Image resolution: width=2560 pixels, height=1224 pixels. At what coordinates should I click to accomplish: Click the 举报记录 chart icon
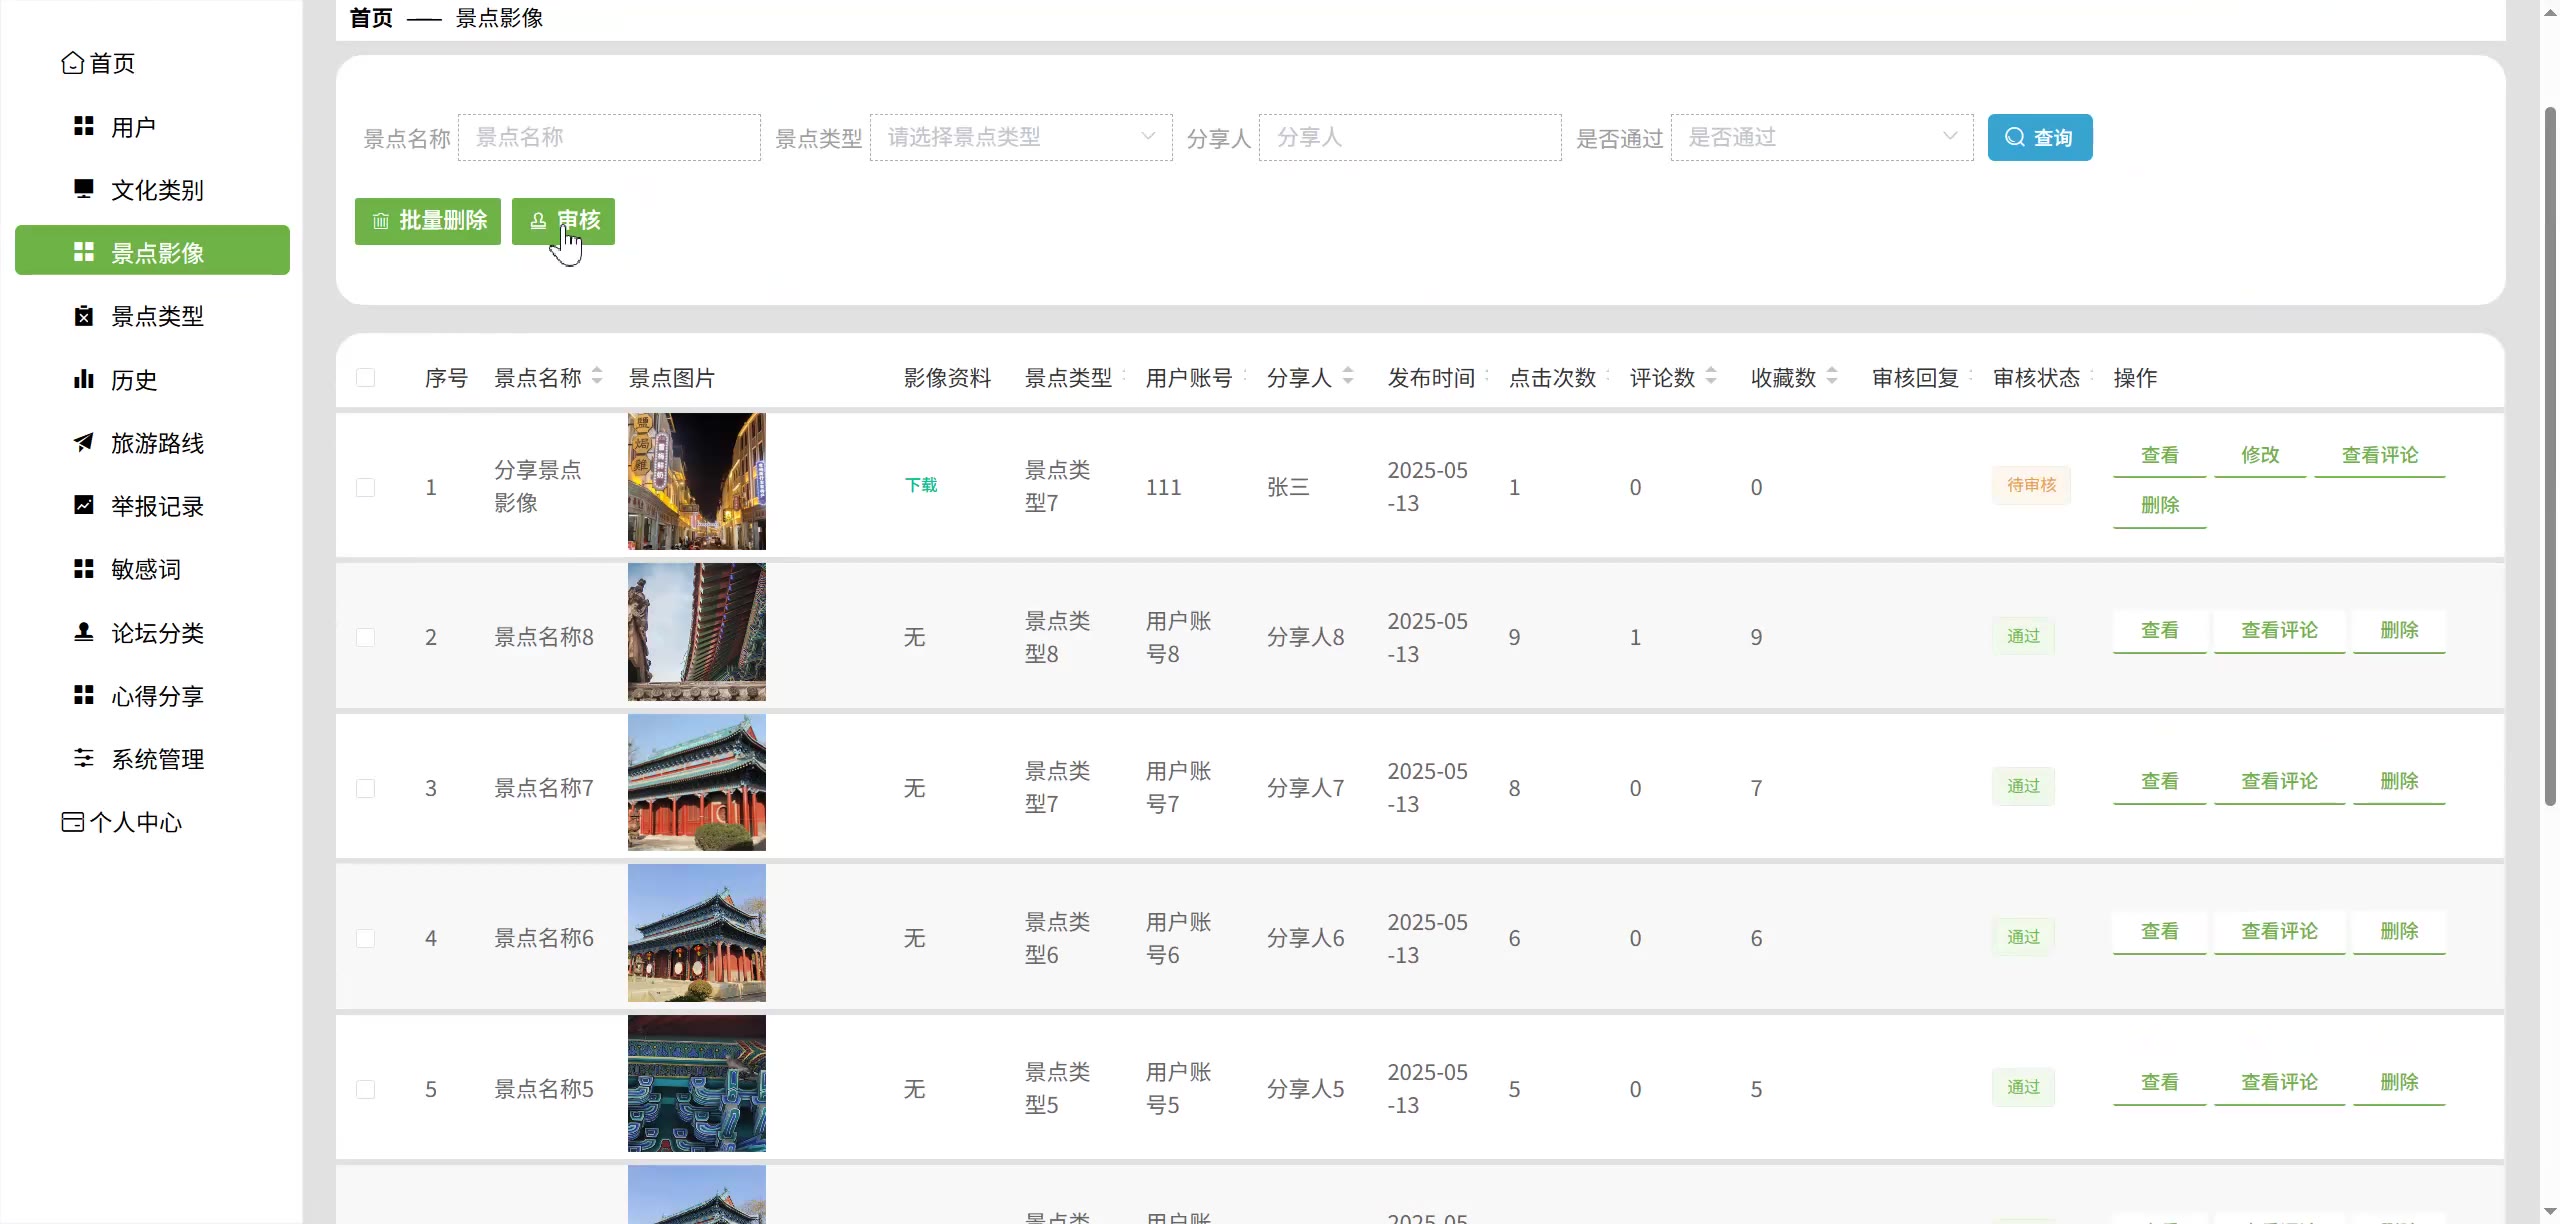pos(84,505)
